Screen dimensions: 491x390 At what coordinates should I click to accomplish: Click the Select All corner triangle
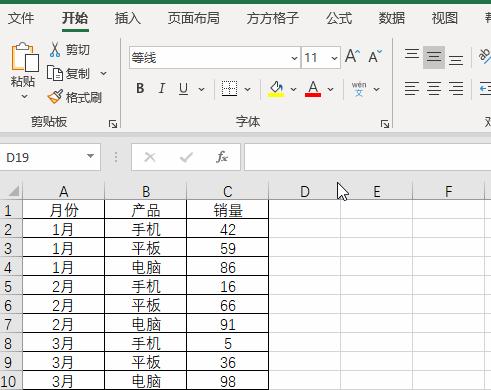pos(13,191)
